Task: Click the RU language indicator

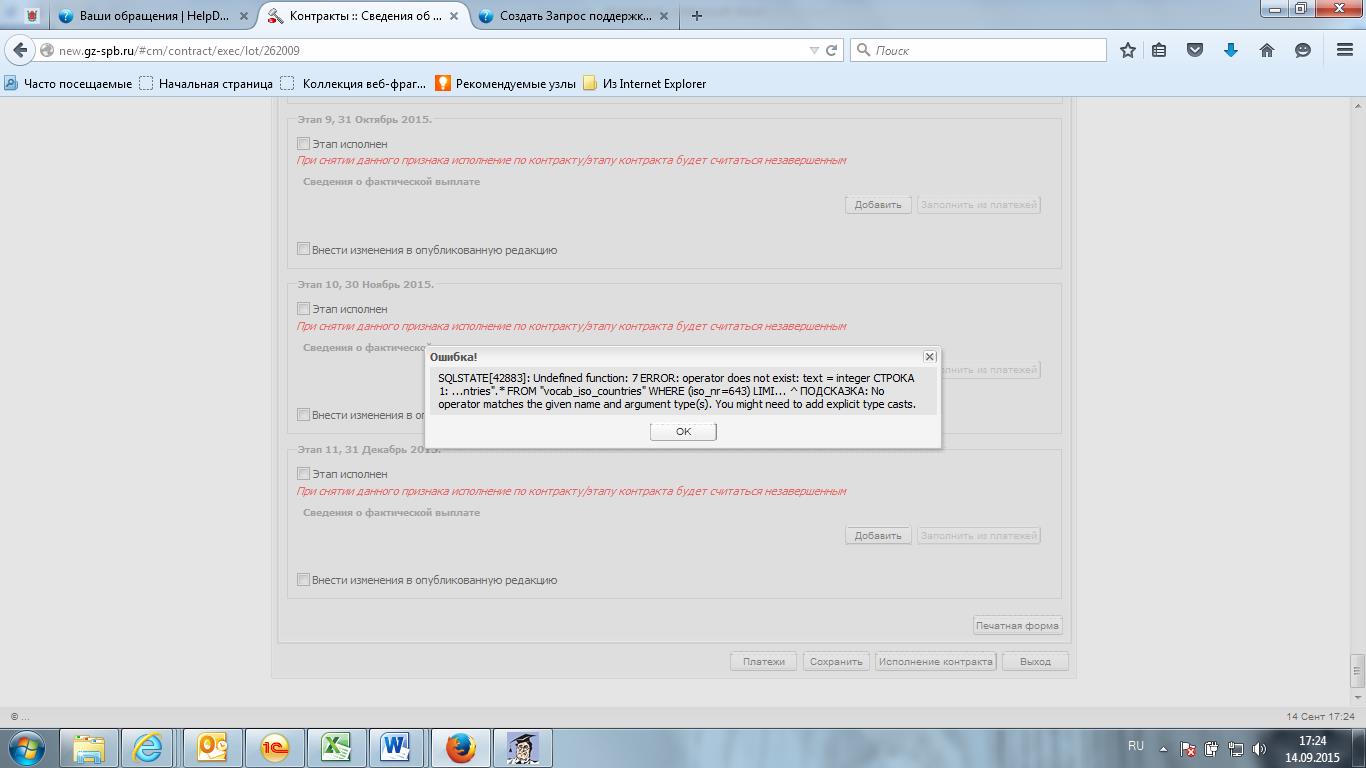Action: (x=1136, y=746)
